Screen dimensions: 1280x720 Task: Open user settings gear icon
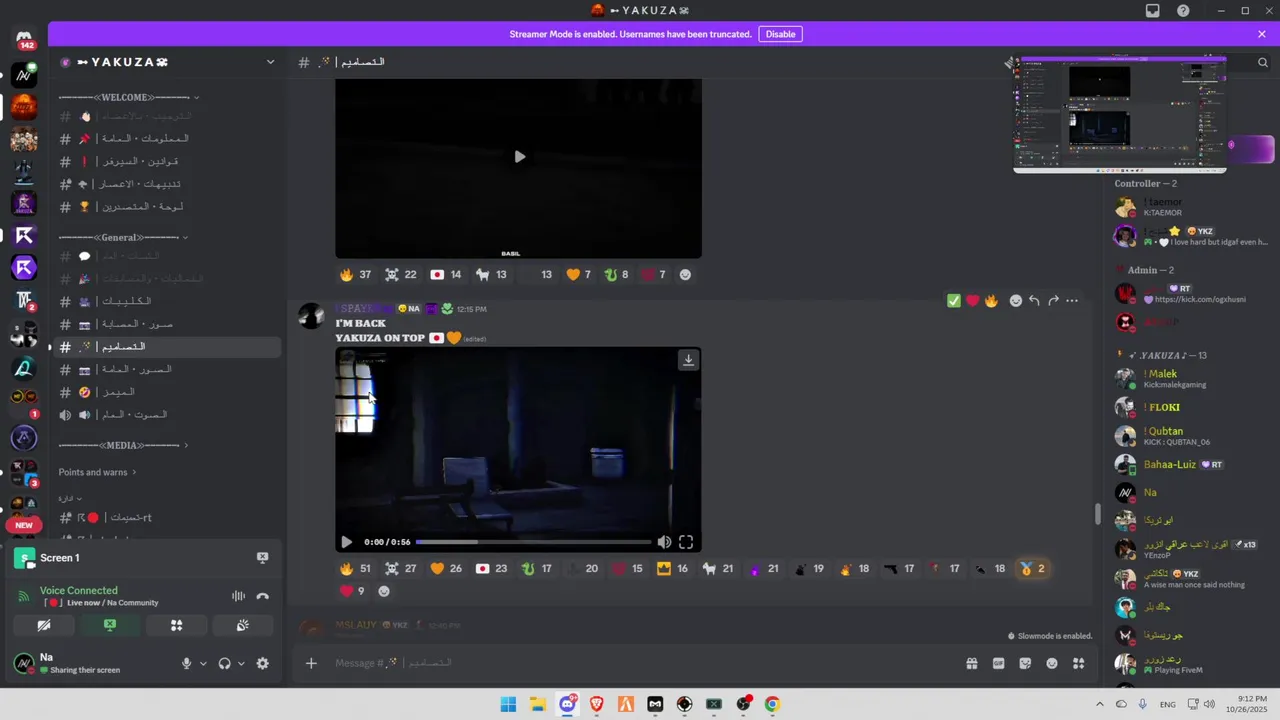tap(263, 663)
